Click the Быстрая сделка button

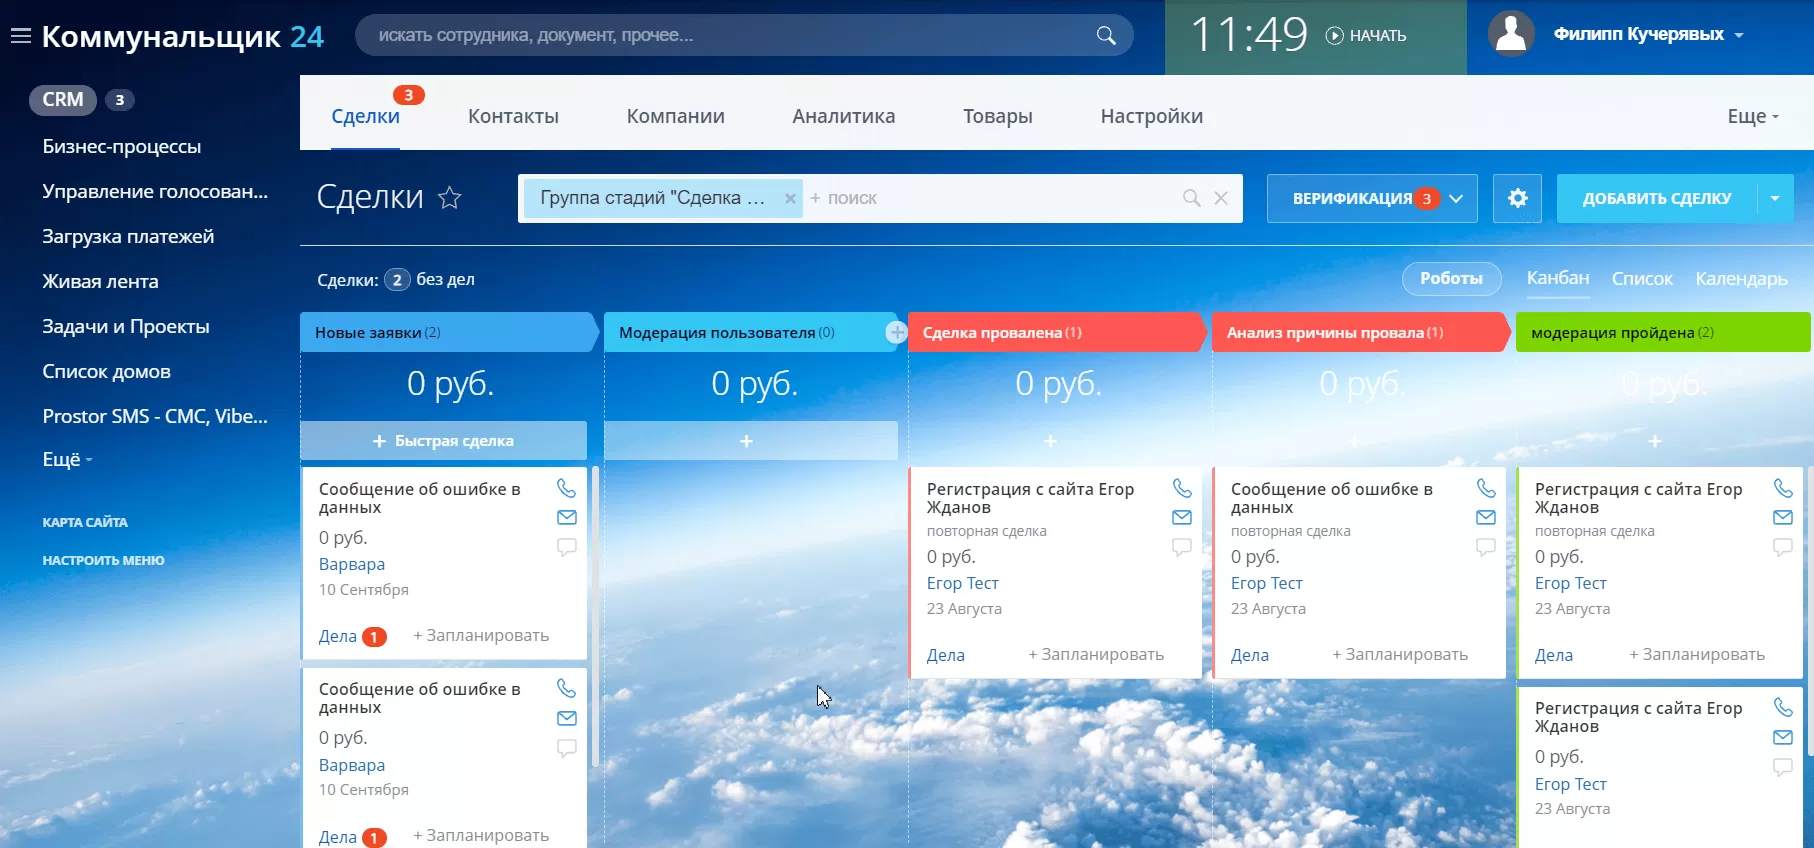443,441
